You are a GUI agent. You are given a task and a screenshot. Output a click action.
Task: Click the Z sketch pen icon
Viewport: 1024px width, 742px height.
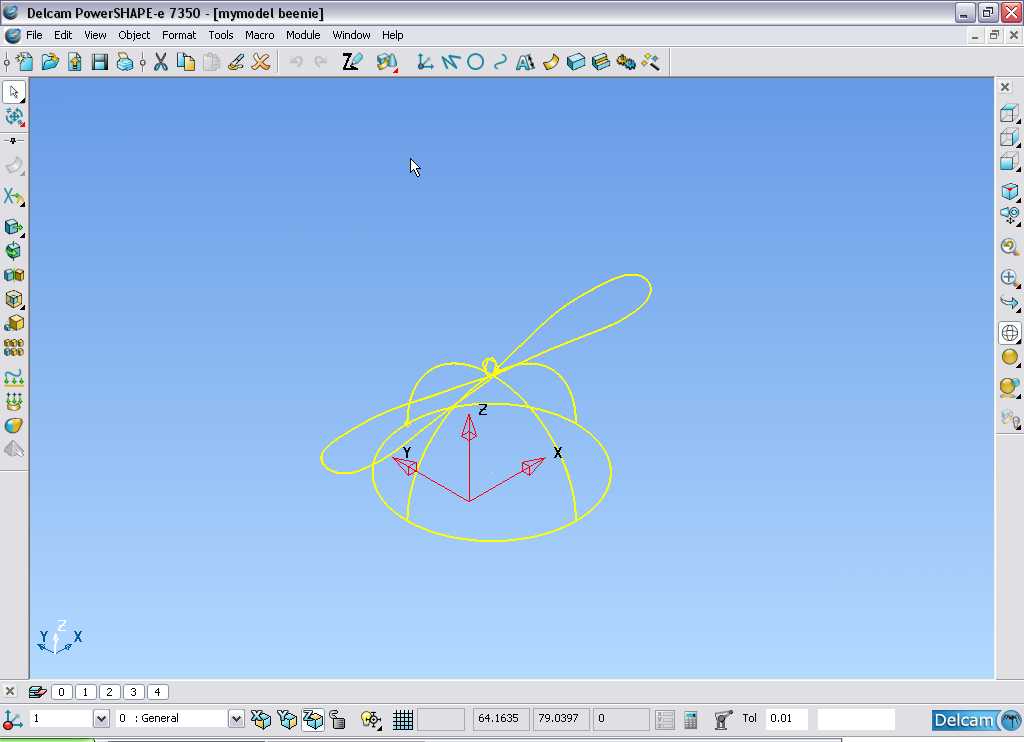click(351, 62)
